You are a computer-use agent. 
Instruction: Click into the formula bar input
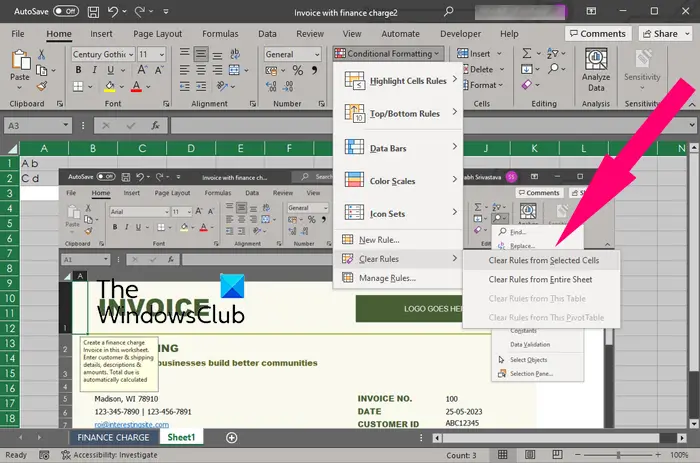(429, 125)
